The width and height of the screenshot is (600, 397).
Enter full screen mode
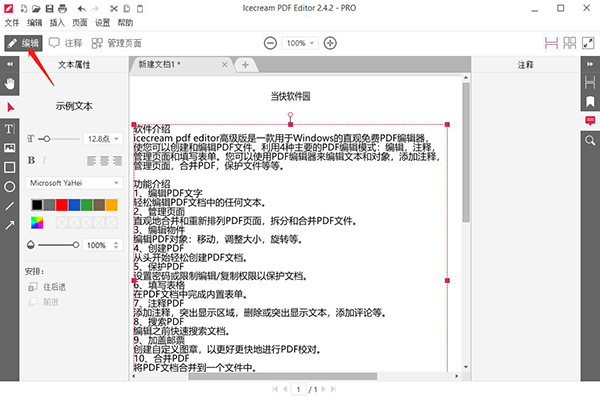pyautogui.click(x=588, y=43)
